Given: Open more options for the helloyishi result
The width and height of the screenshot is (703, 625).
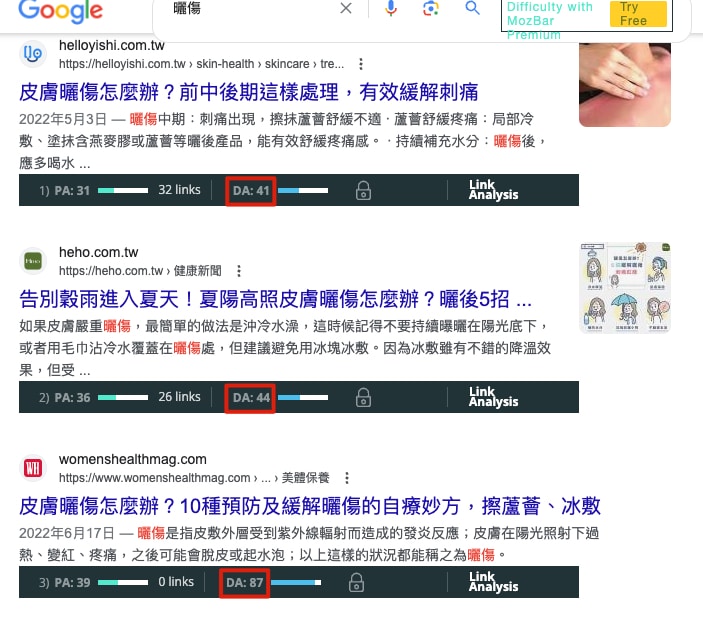Looking at the screenshot, I should tap(361, 64).
